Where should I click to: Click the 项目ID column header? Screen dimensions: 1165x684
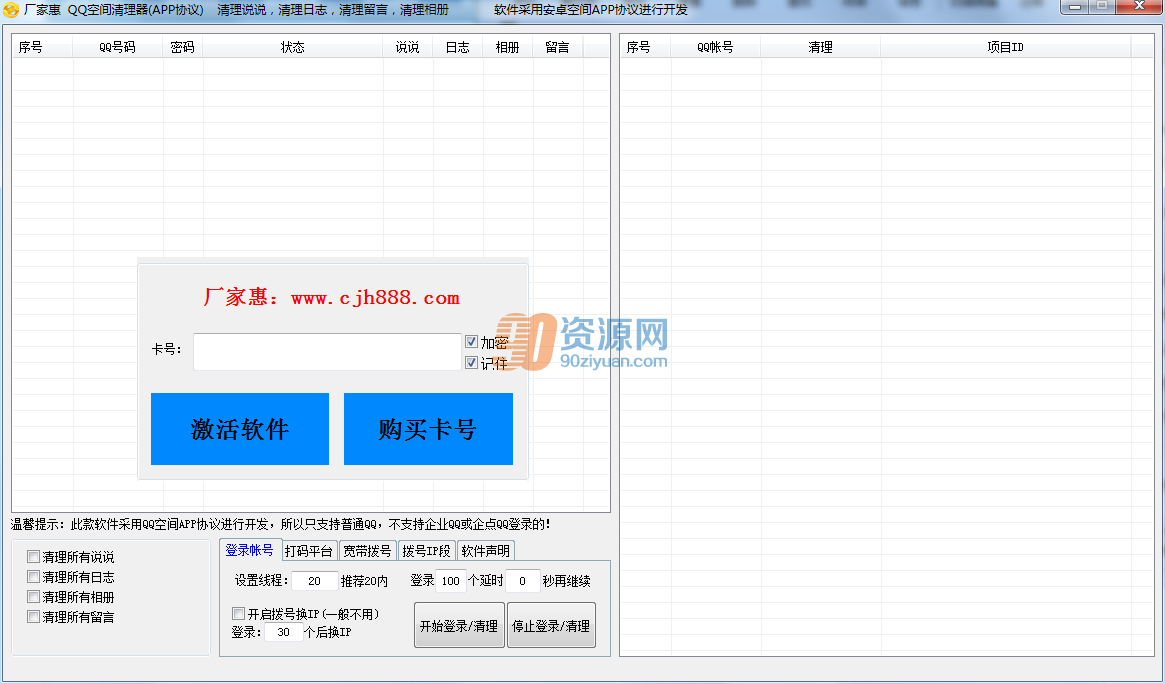click(x=1005, y=47)
